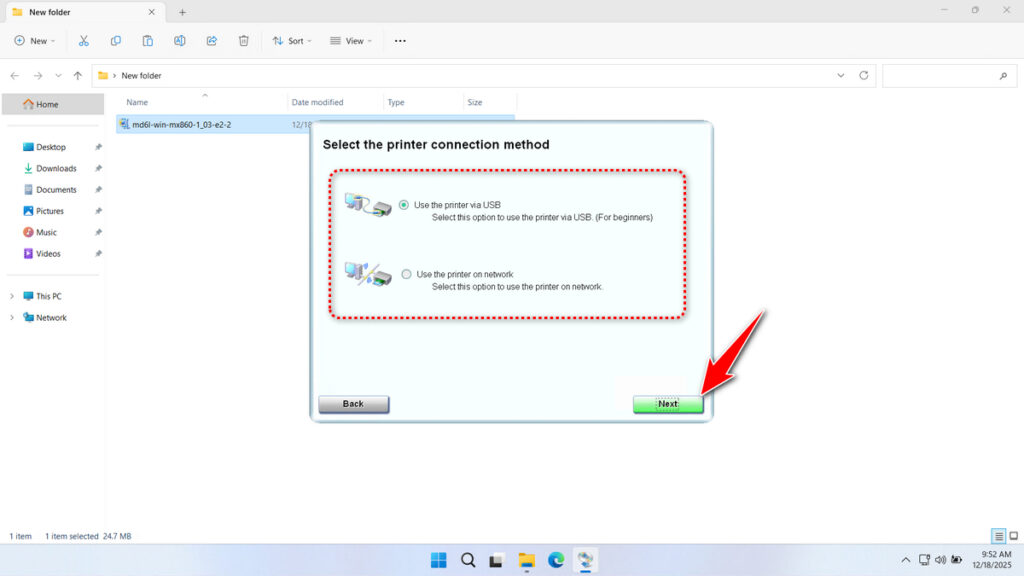Screen dimensions: 1024x576
Task: Click the Cut scissors icon in toolbar
Action: tap(84, 41)
